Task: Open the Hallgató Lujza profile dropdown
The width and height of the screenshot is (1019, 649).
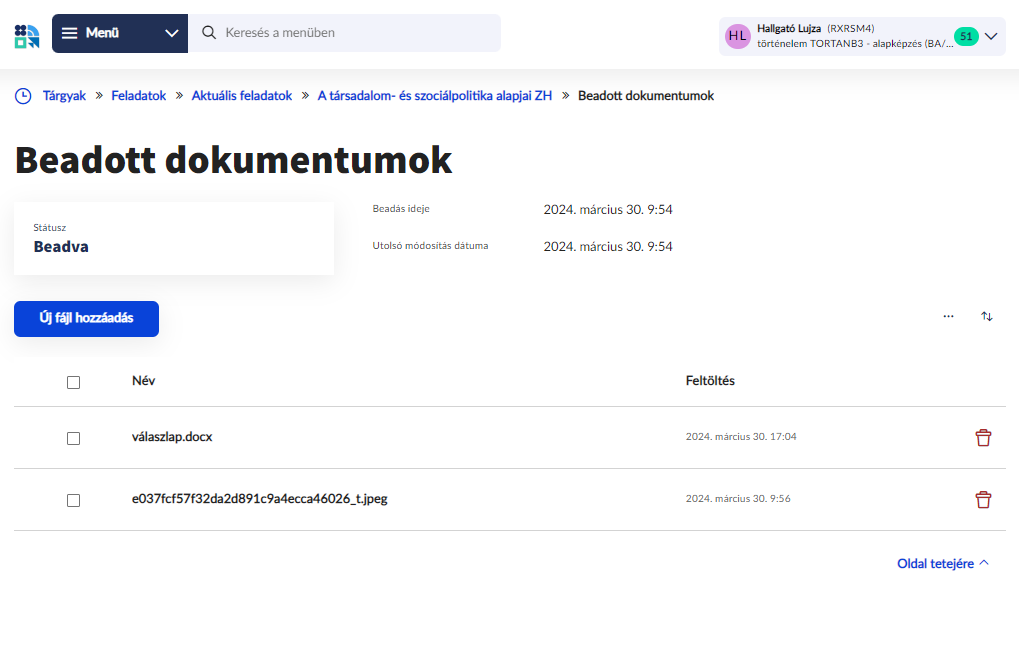Action: 989,35
